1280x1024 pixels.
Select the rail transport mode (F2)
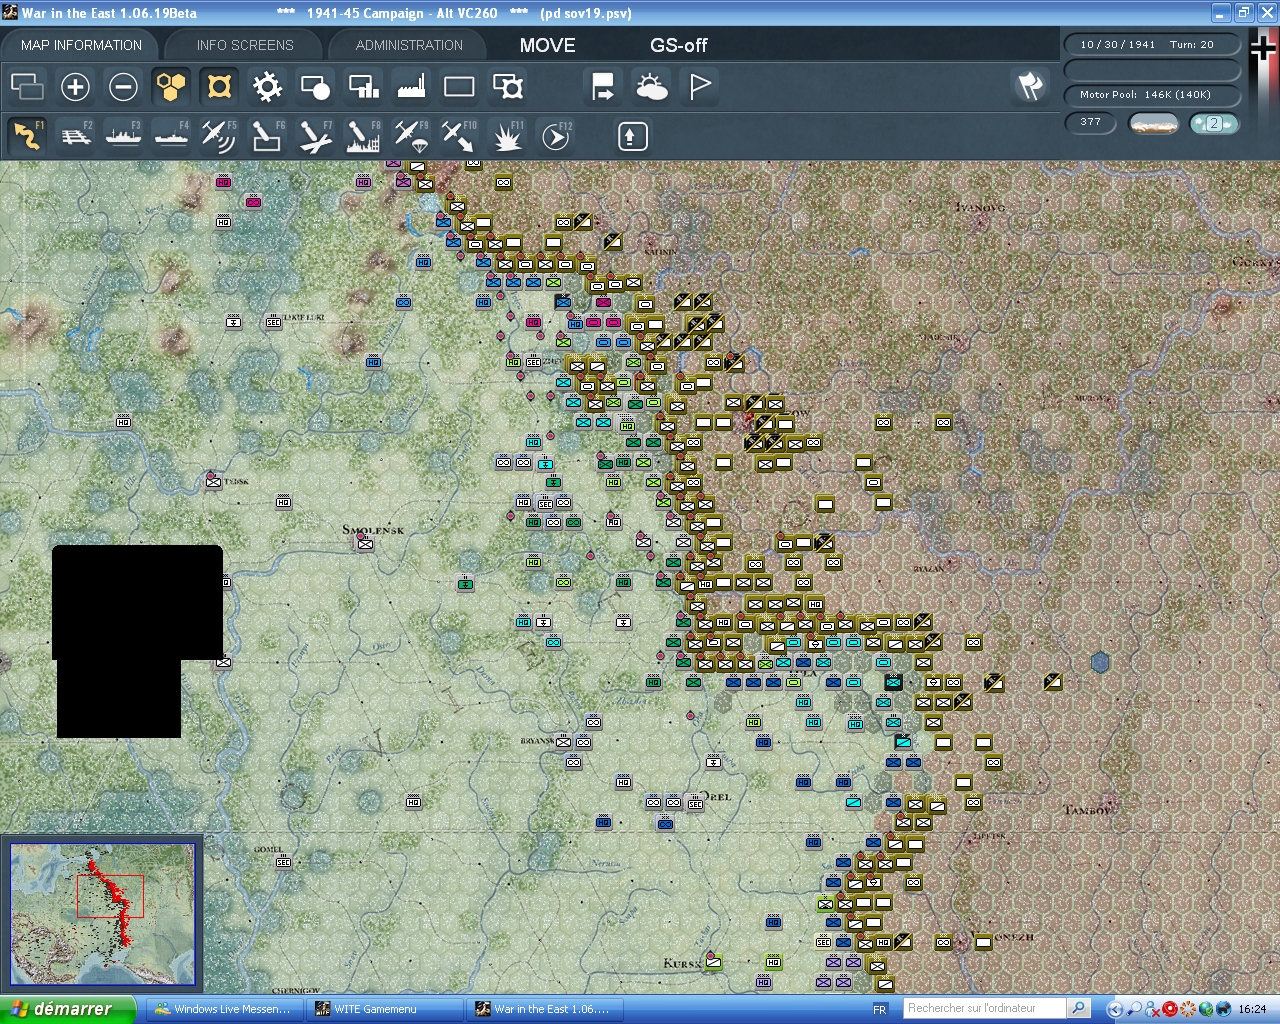click(75, 136)
